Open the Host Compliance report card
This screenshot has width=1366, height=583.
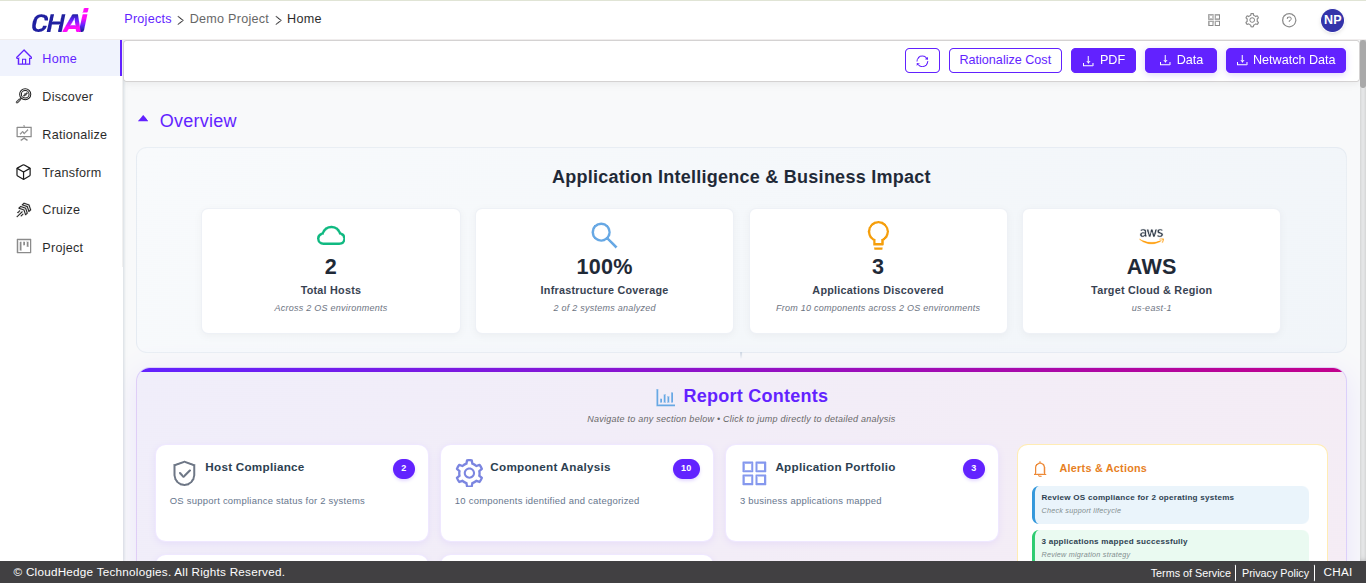pyautogui.click(x=291, y=492)
